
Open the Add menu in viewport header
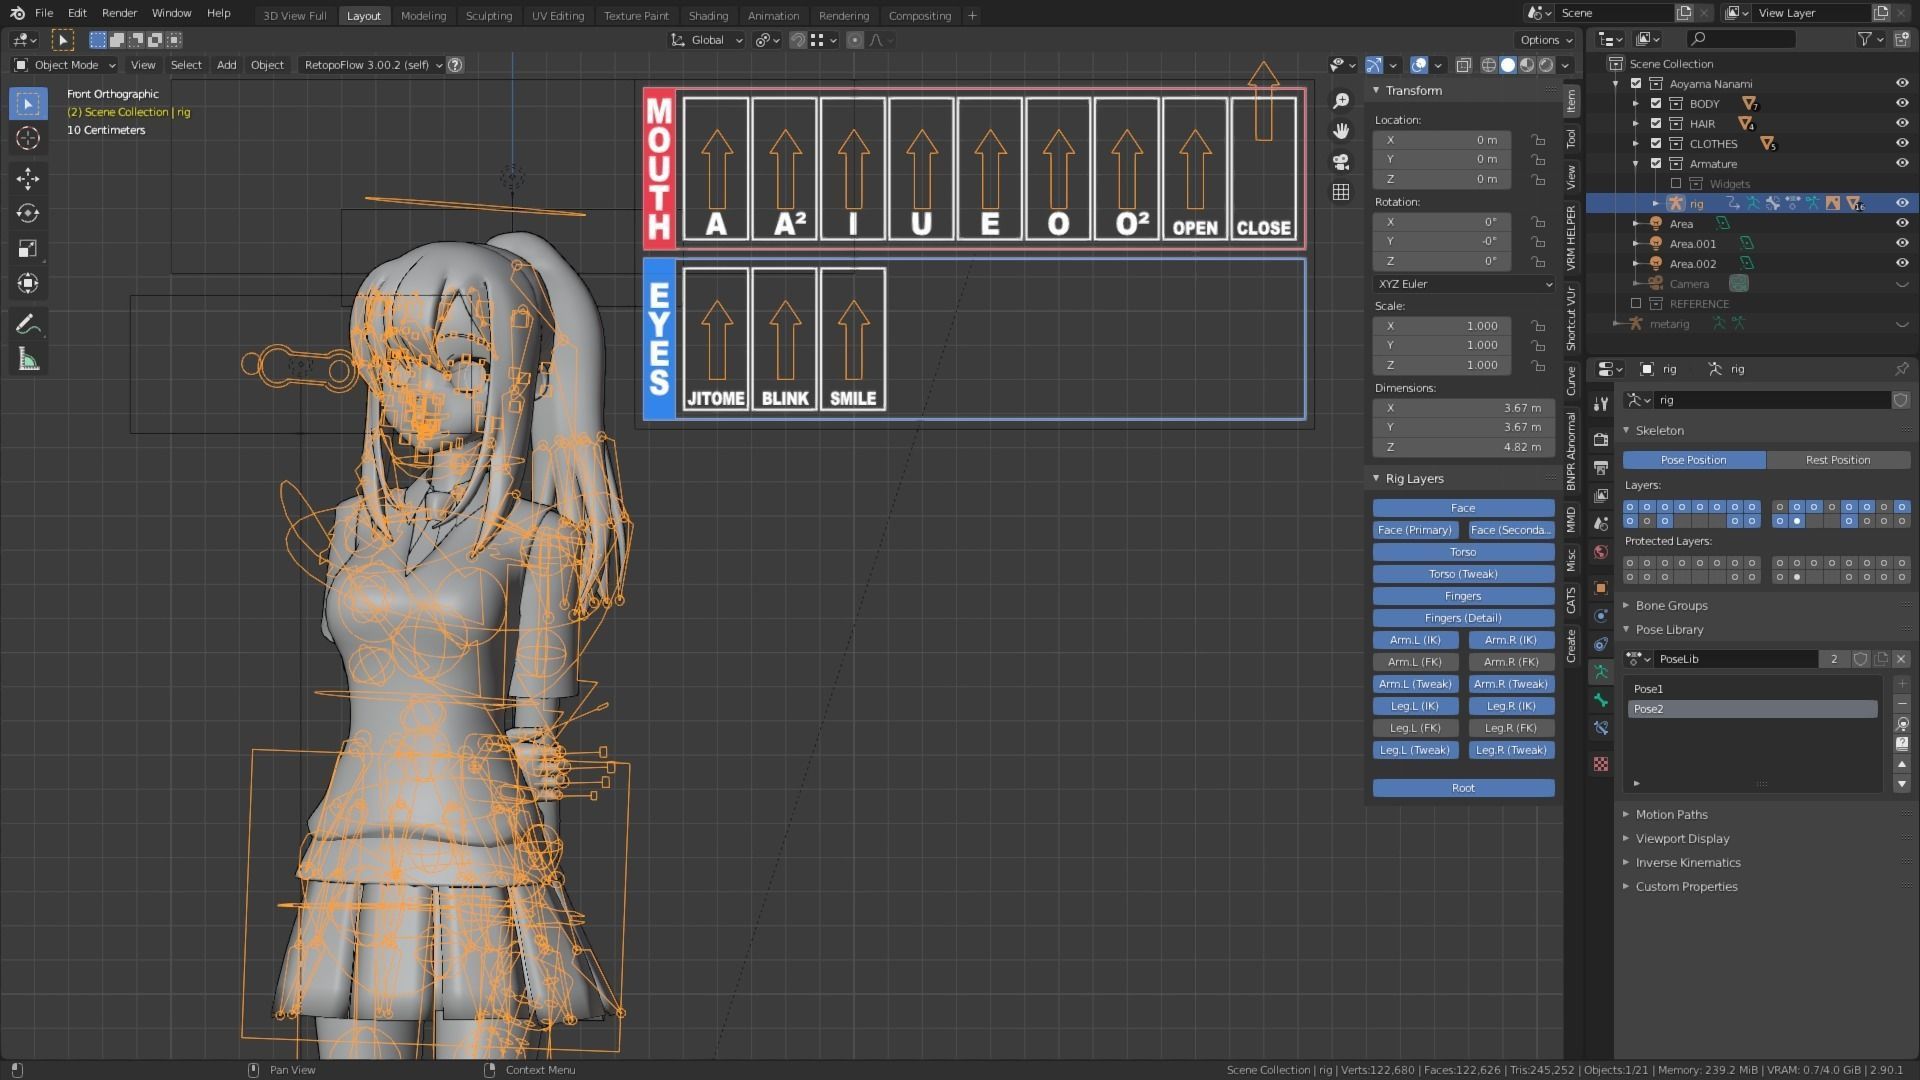click(x=227, y=65)
